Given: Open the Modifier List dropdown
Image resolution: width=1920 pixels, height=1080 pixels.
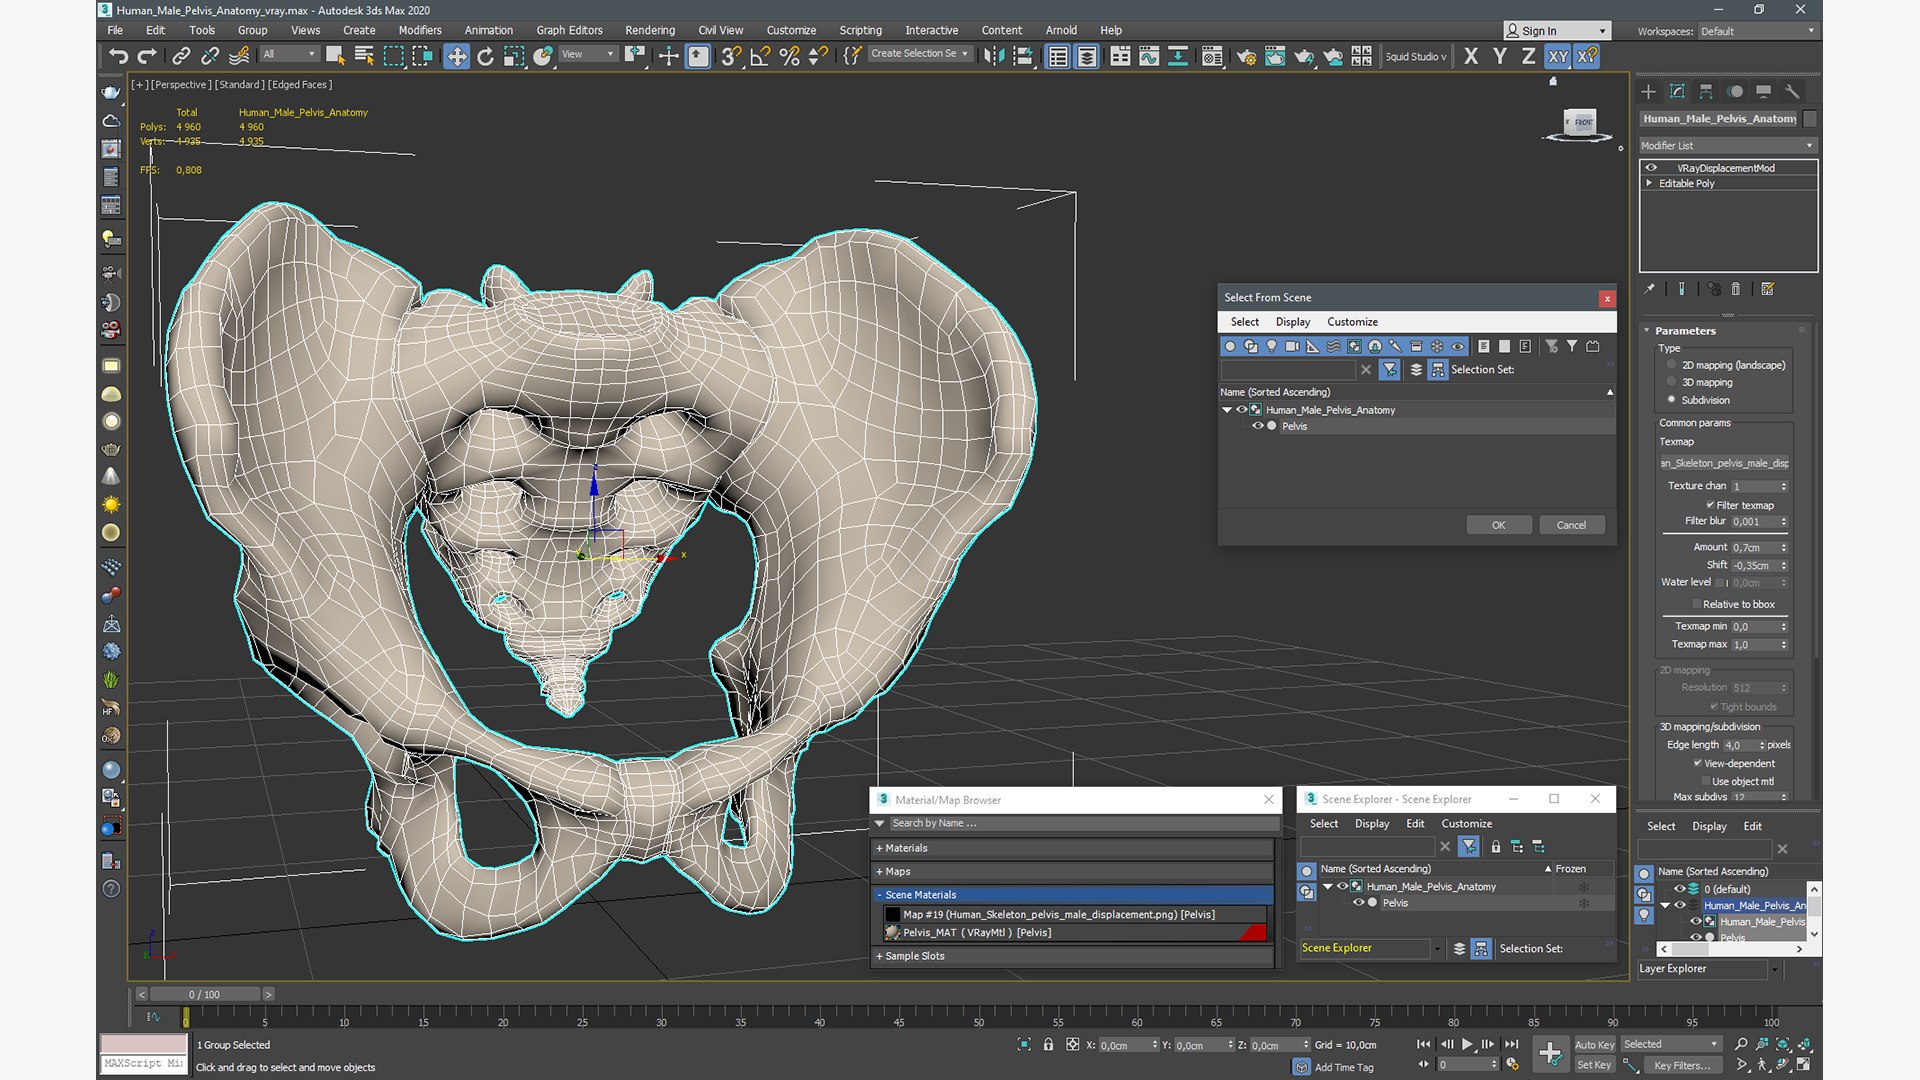Looking at the screenshot, I should [x=1727, y=145].
